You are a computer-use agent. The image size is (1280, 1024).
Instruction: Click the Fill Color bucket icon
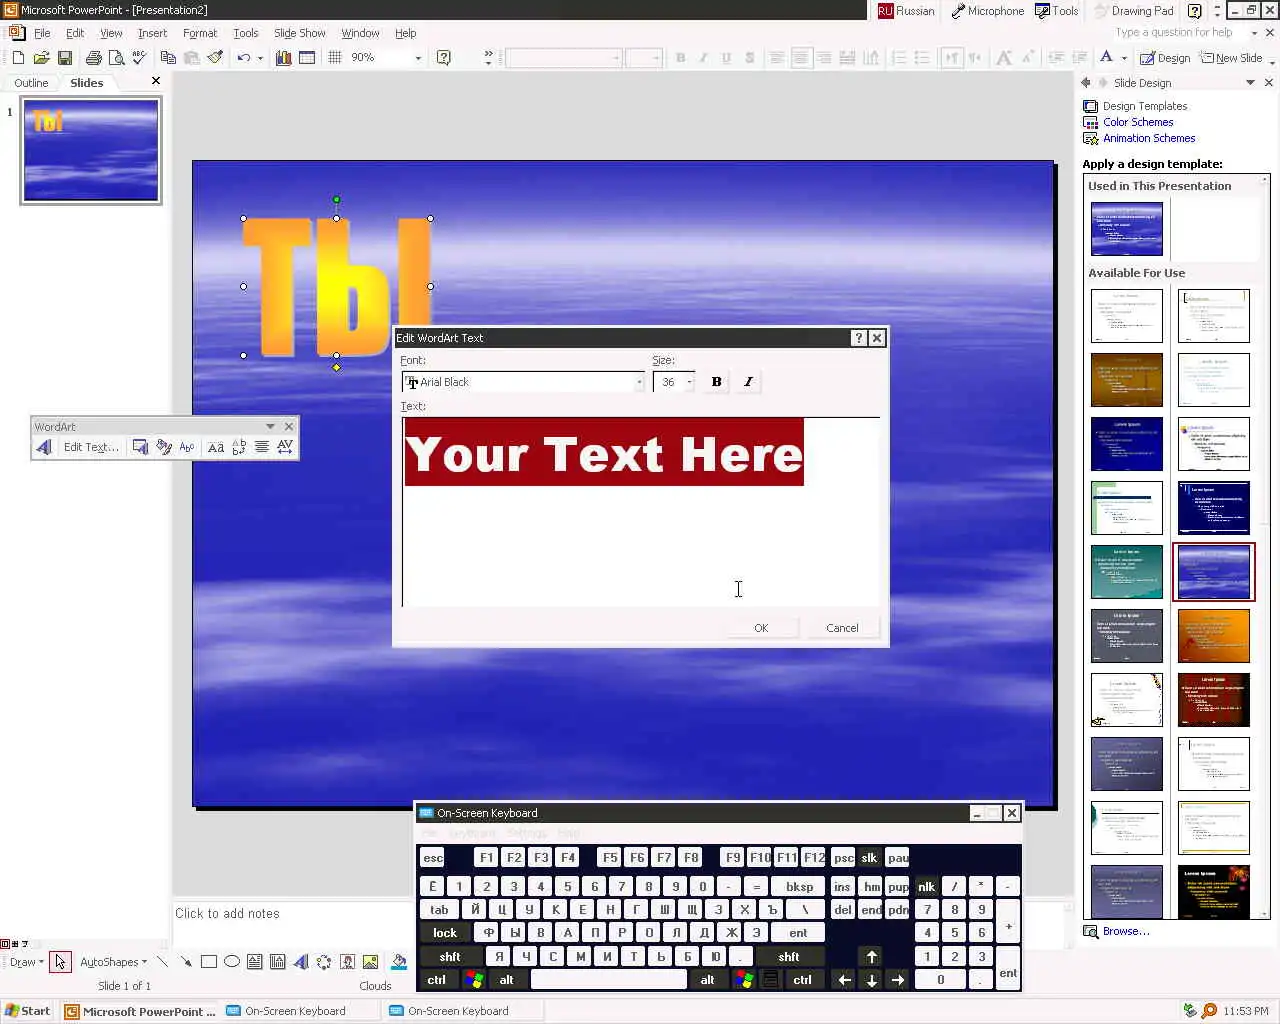(399, 962)
